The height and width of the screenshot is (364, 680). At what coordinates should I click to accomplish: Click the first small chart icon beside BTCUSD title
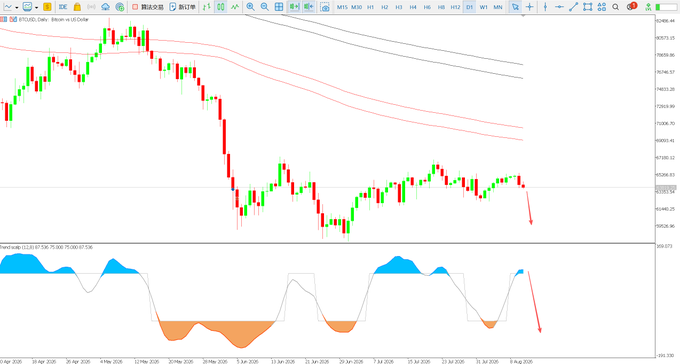pos(3,20)
